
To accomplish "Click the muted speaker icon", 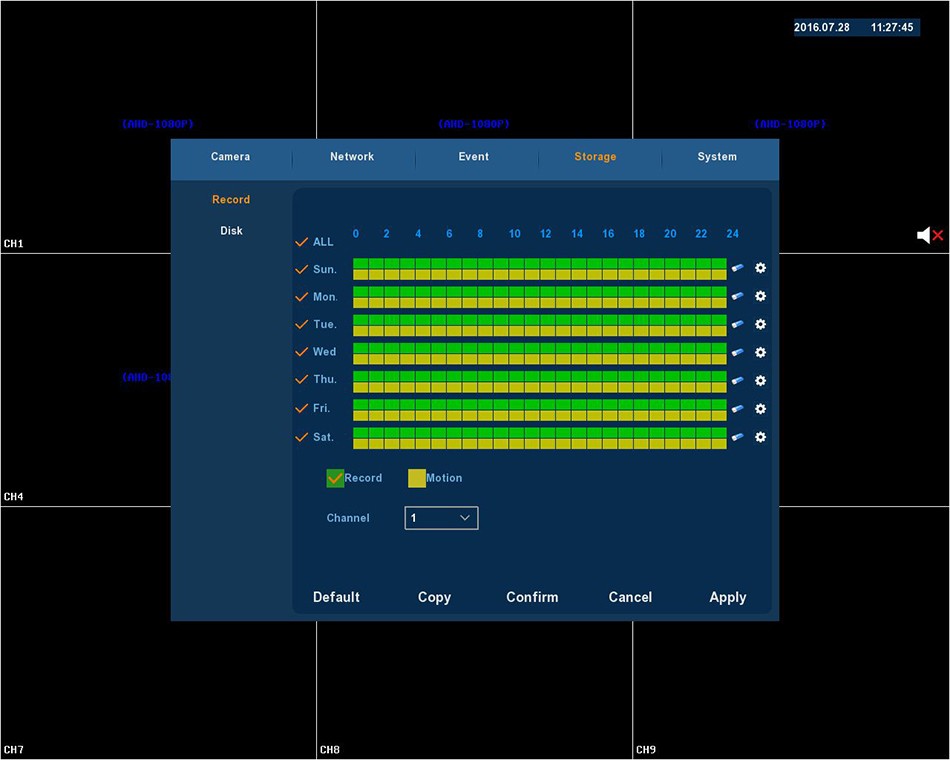I will (x=929, y=235).
